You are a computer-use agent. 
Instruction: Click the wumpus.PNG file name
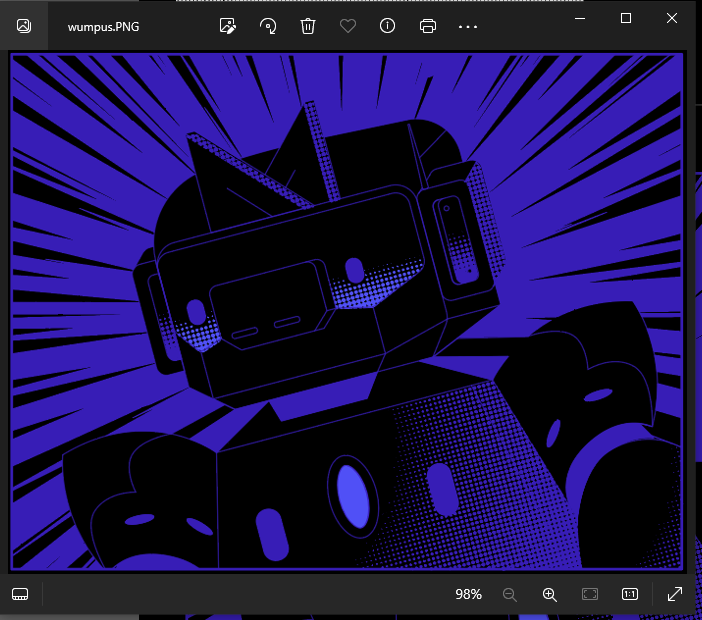tap(103, 27)
